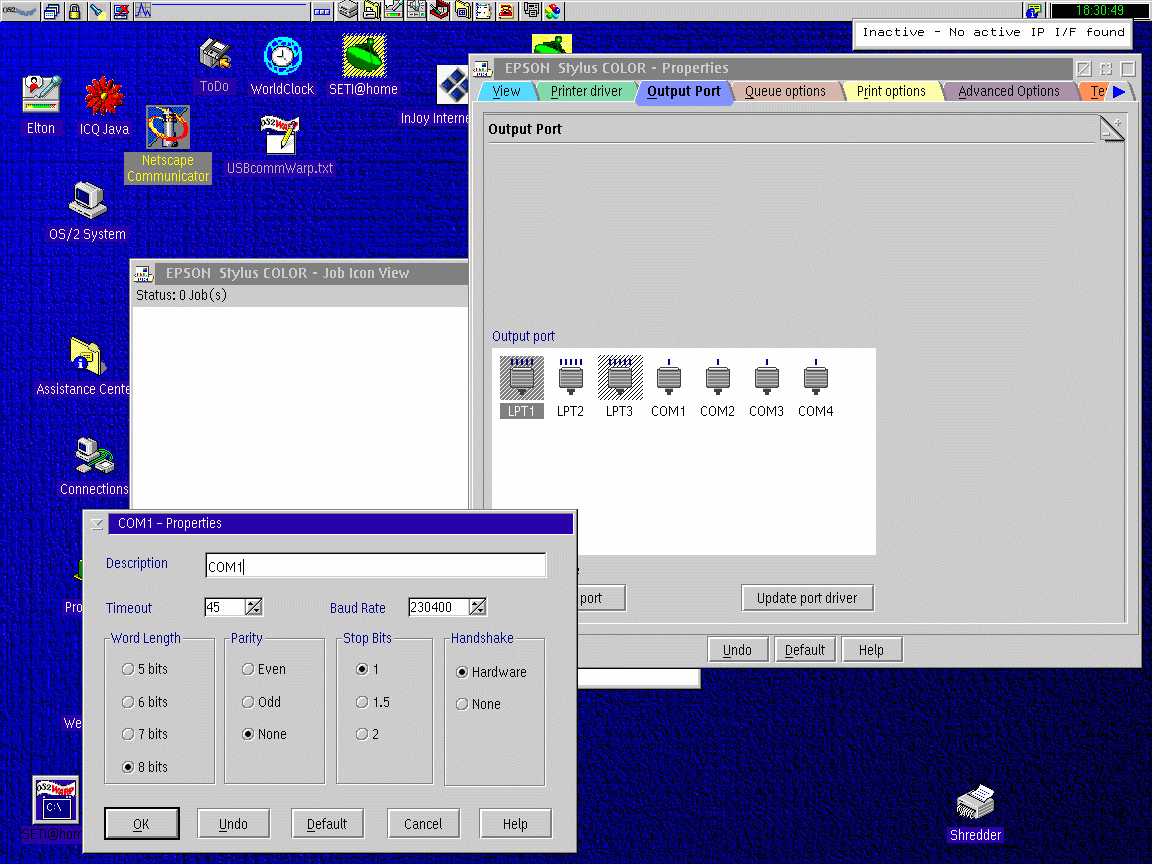Click Help in EPSON Properties window
The width and height of the screenshot is (1152, 864).
[871, 650]
